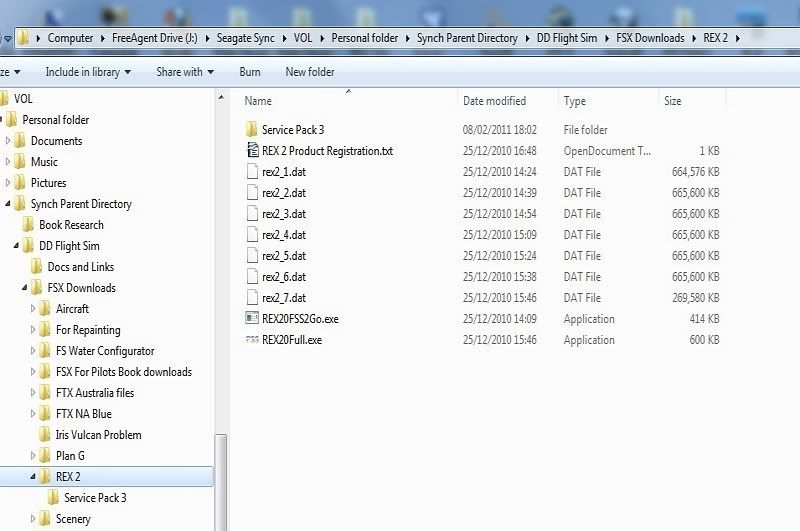Click the navigation pane scrollbar thumb
Image resolution: width=800 pixels, height=531 pixels.
221,482
